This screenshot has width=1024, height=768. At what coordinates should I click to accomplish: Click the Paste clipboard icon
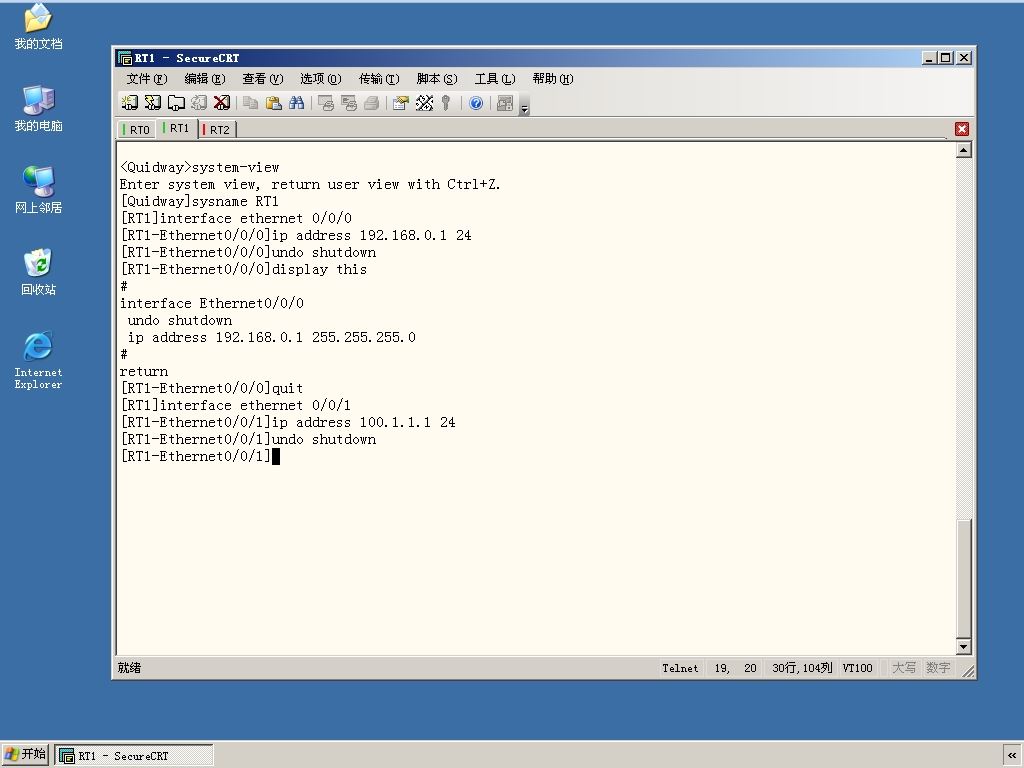point(274,103)
